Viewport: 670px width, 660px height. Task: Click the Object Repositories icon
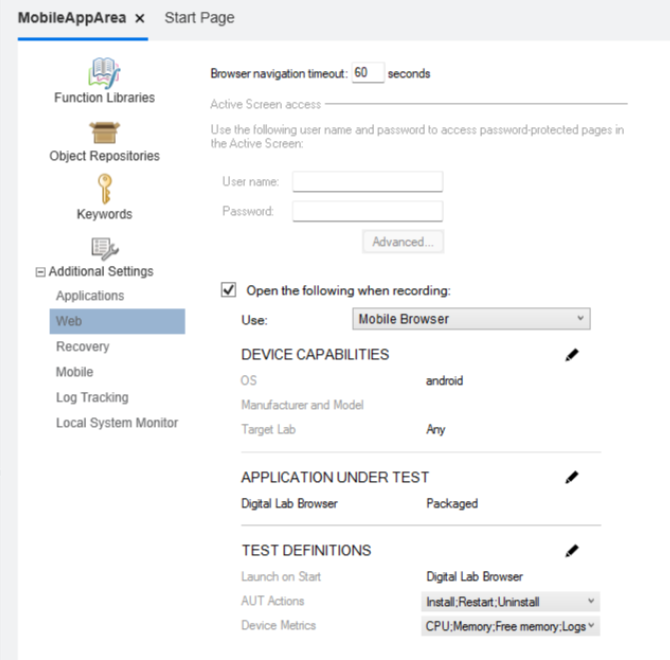[x=104, y=132]
